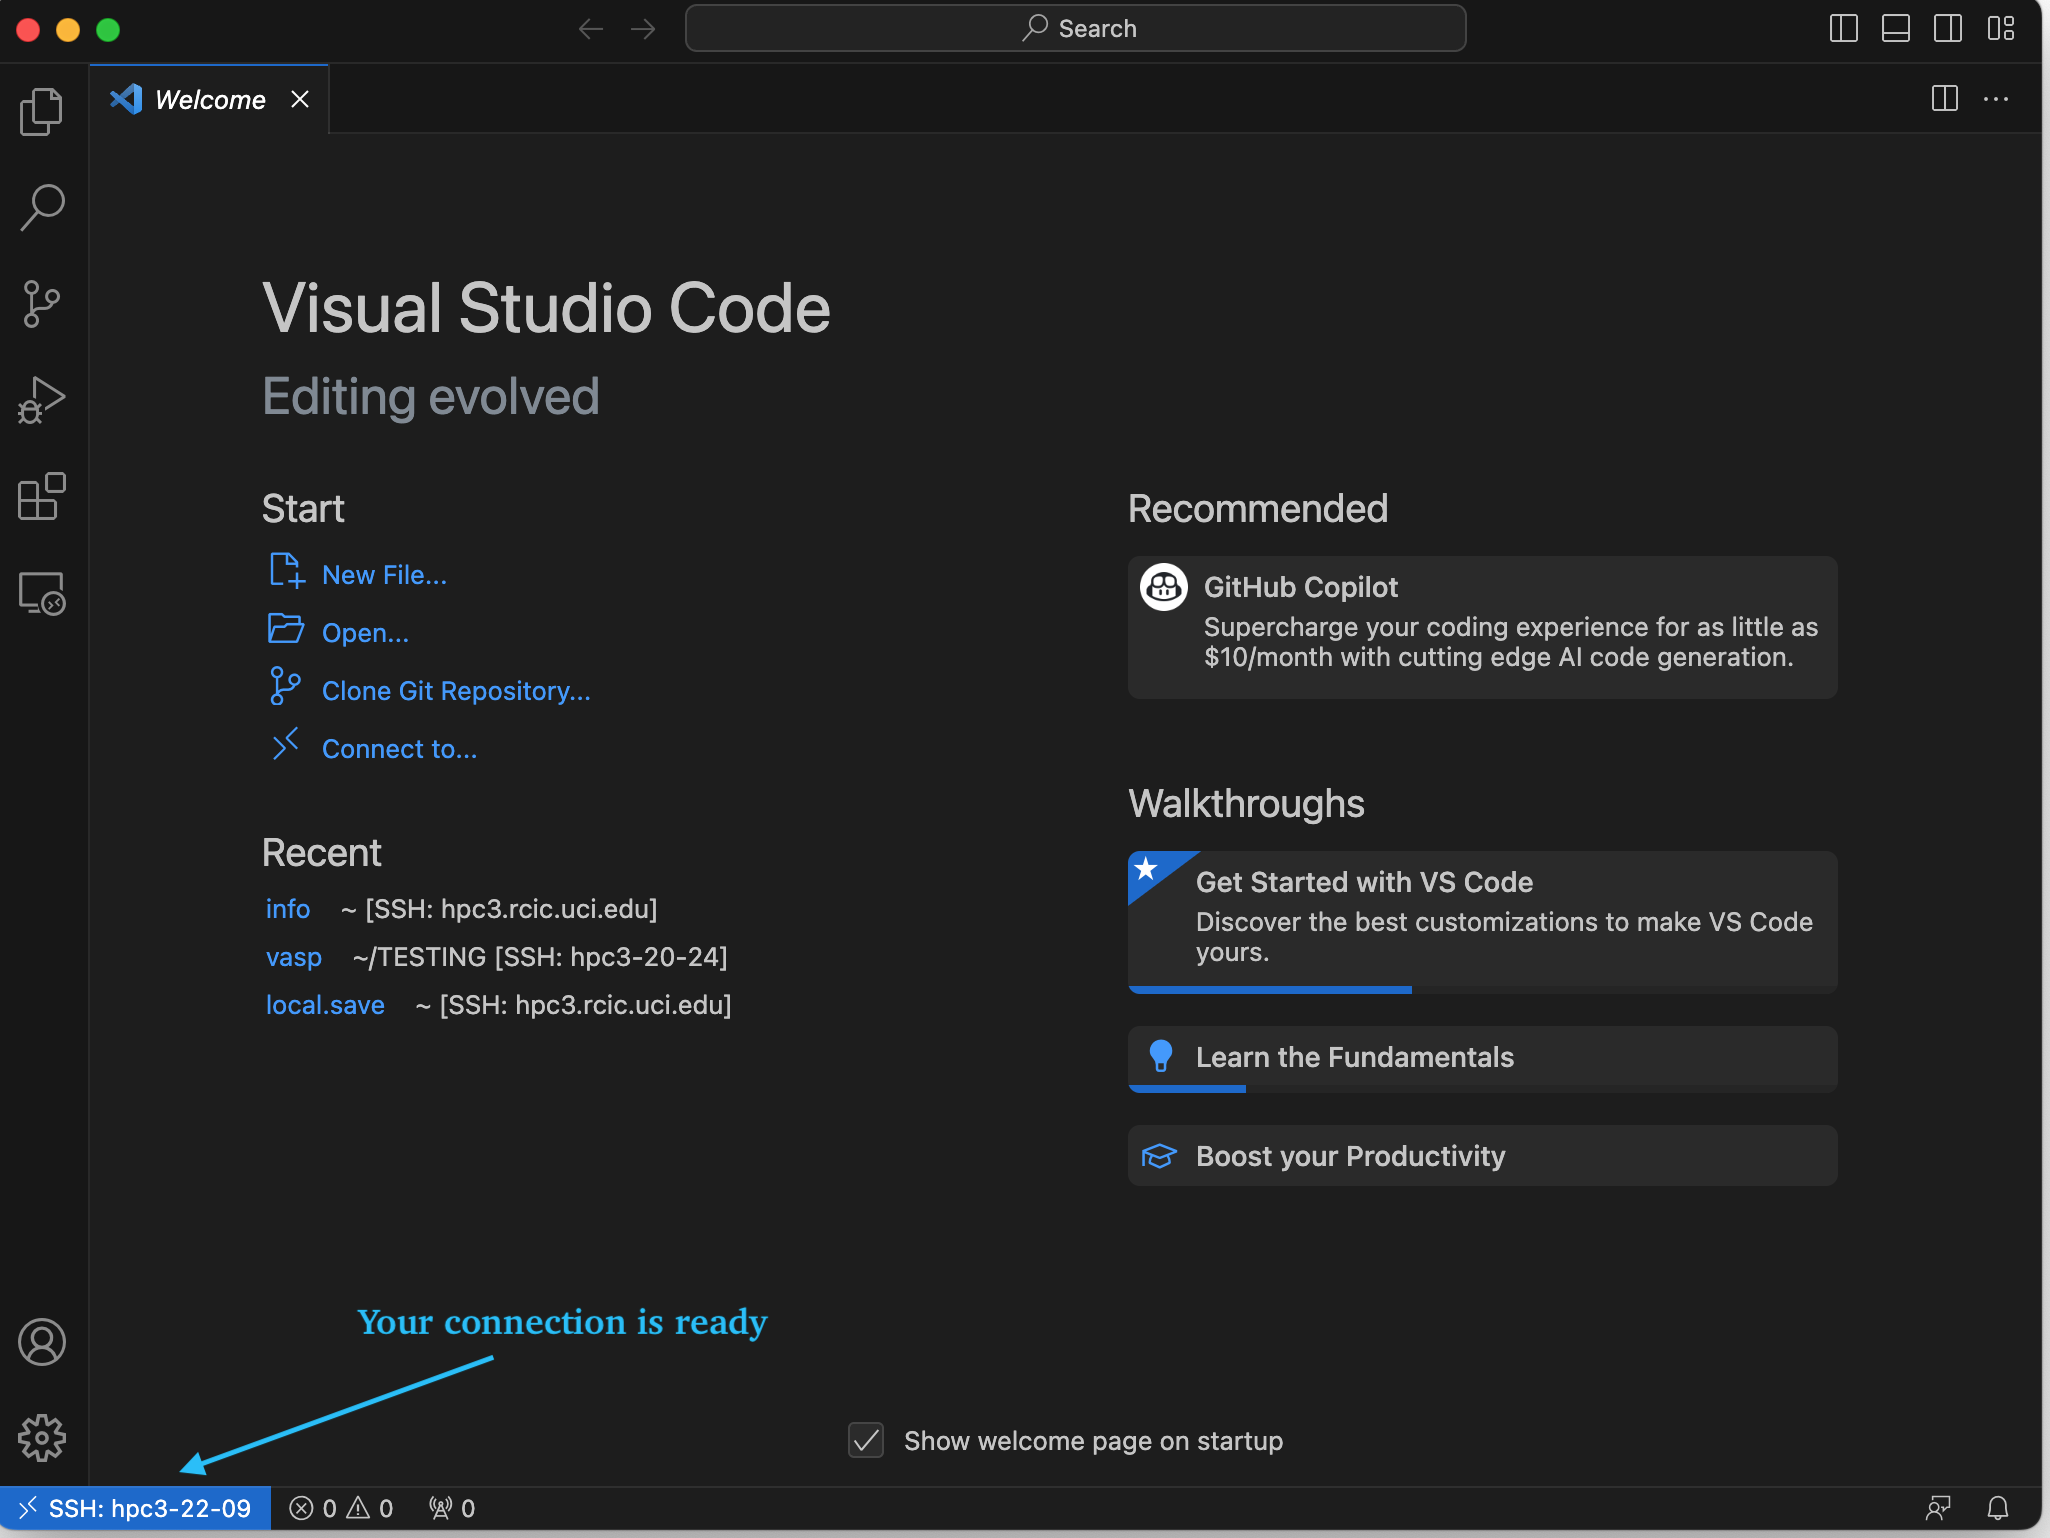Click the GitHub Copilot icon
The width and height of the screenshot is (2050, 1538).
[1164, 587]
